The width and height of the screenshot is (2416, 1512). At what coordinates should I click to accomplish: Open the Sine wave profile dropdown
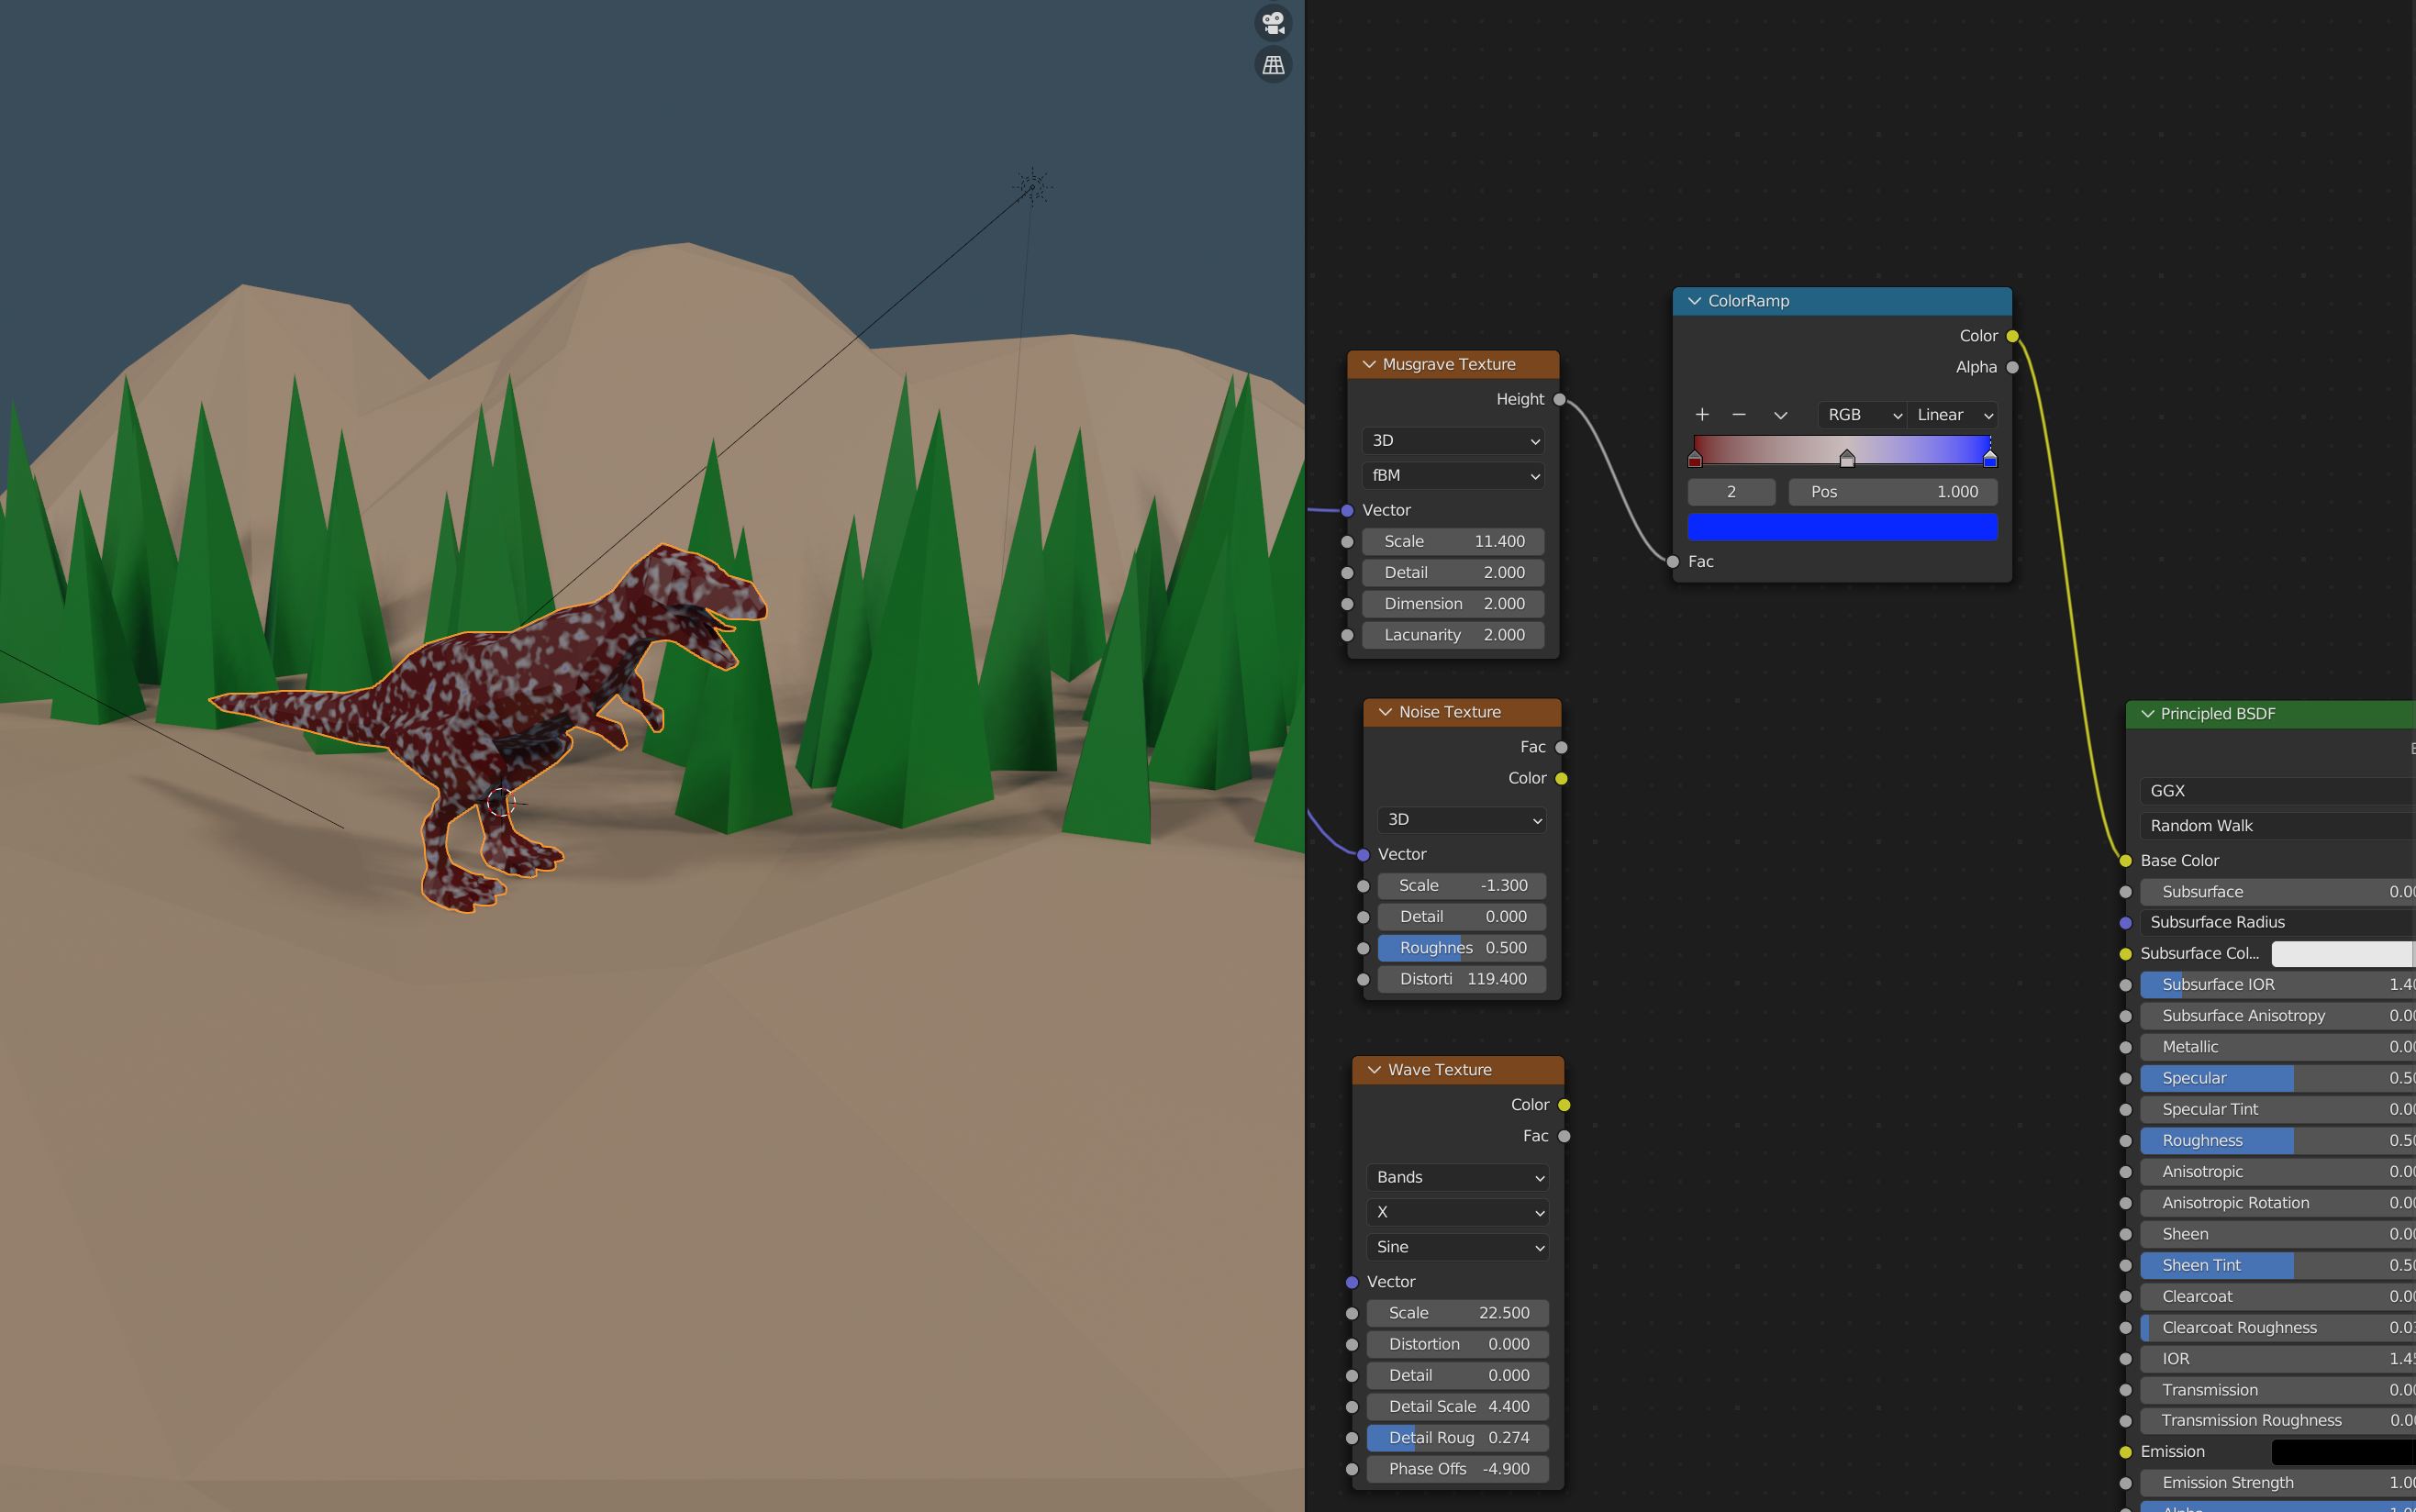(1458, 1247)
